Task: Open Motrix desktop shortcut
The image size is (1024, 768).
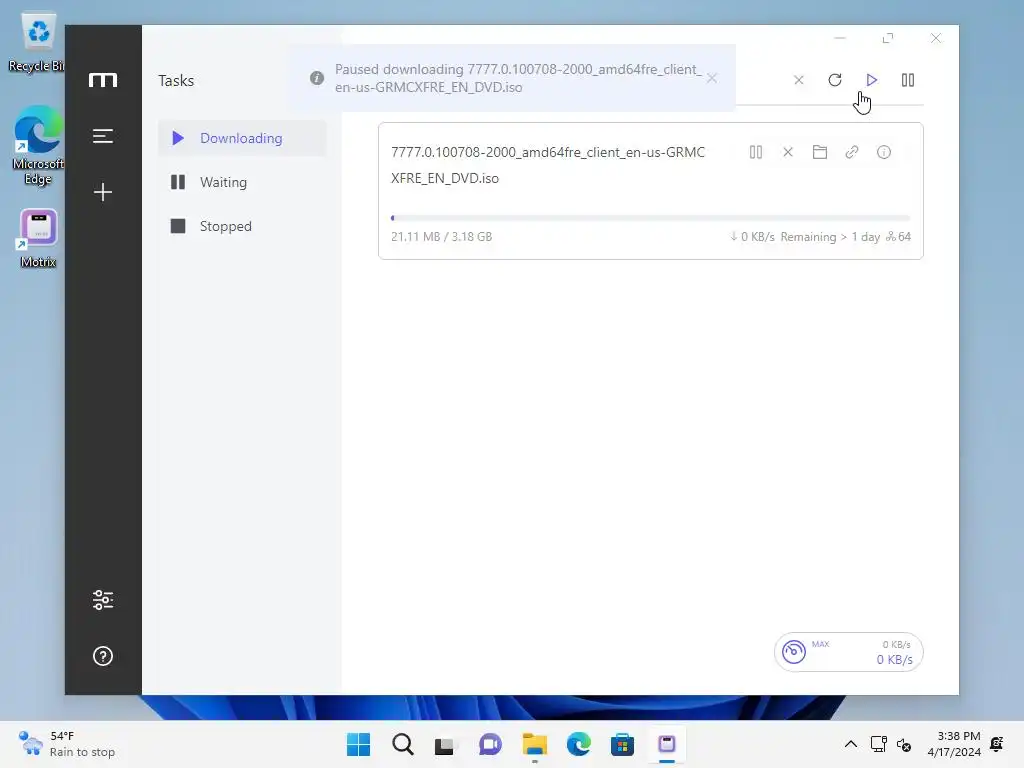Action: (38, 239)
